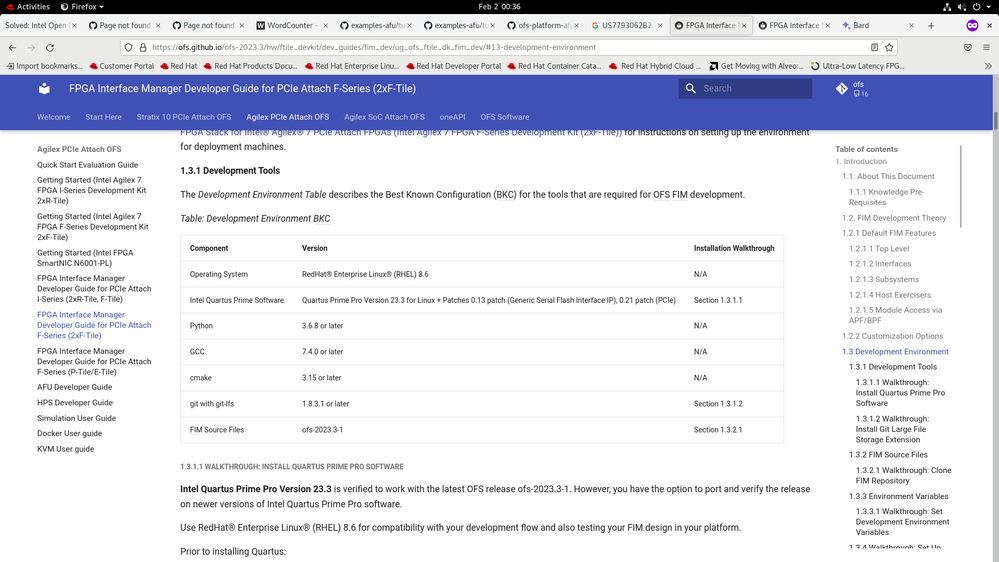Image resolution: width=999 pixels, height=562 pixels.
Task: Open Firefox application hamburger menu
Action: (986, 47)
